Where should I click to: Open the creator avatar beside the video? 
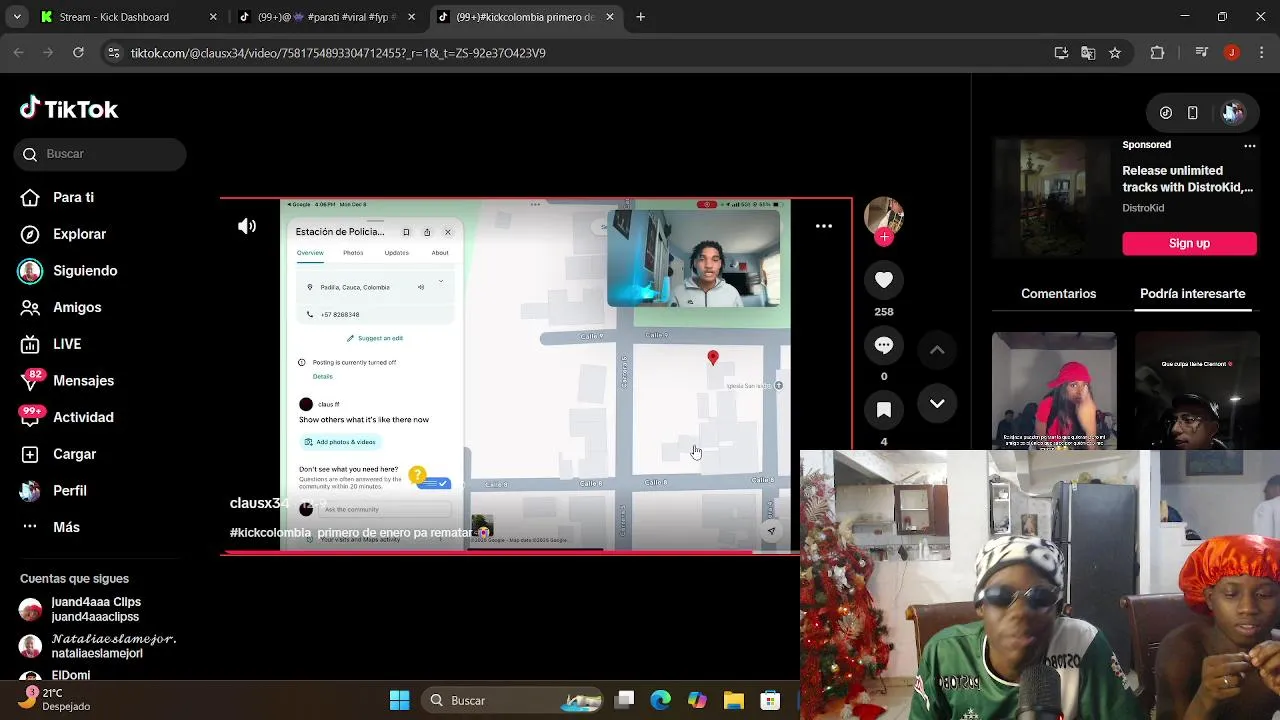884,217
